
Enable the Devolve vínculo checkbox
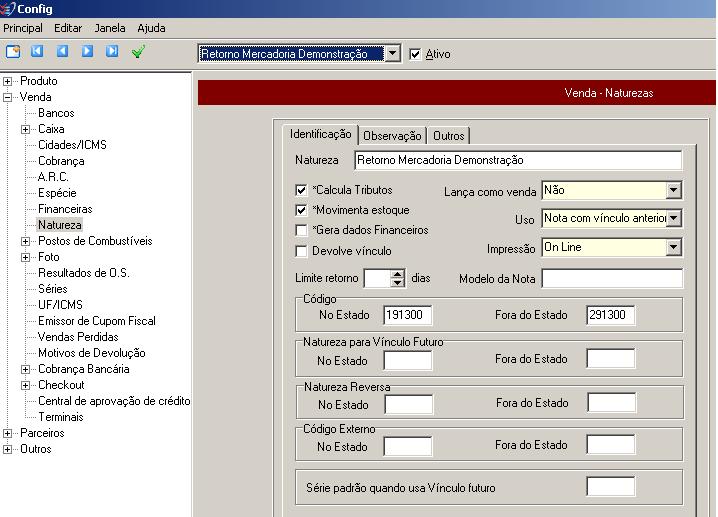point(301,251)
